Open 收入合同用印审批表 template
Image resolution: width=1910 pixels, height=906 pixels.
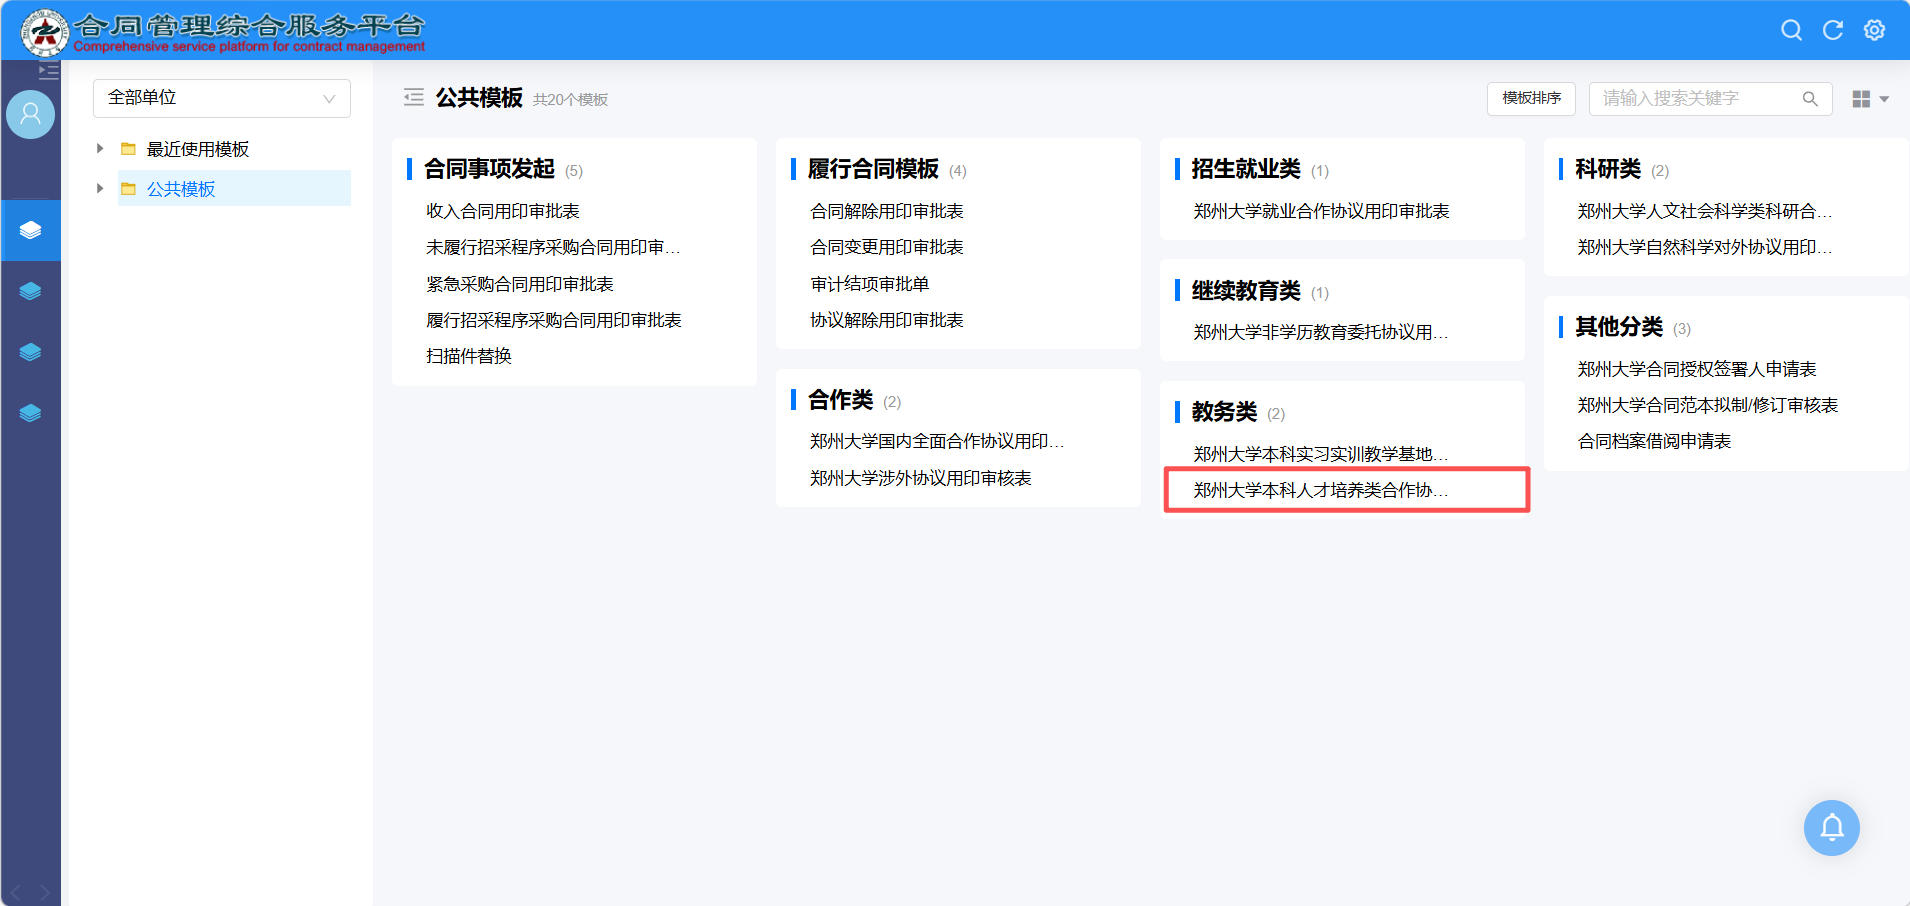click(x=502, y=211)
